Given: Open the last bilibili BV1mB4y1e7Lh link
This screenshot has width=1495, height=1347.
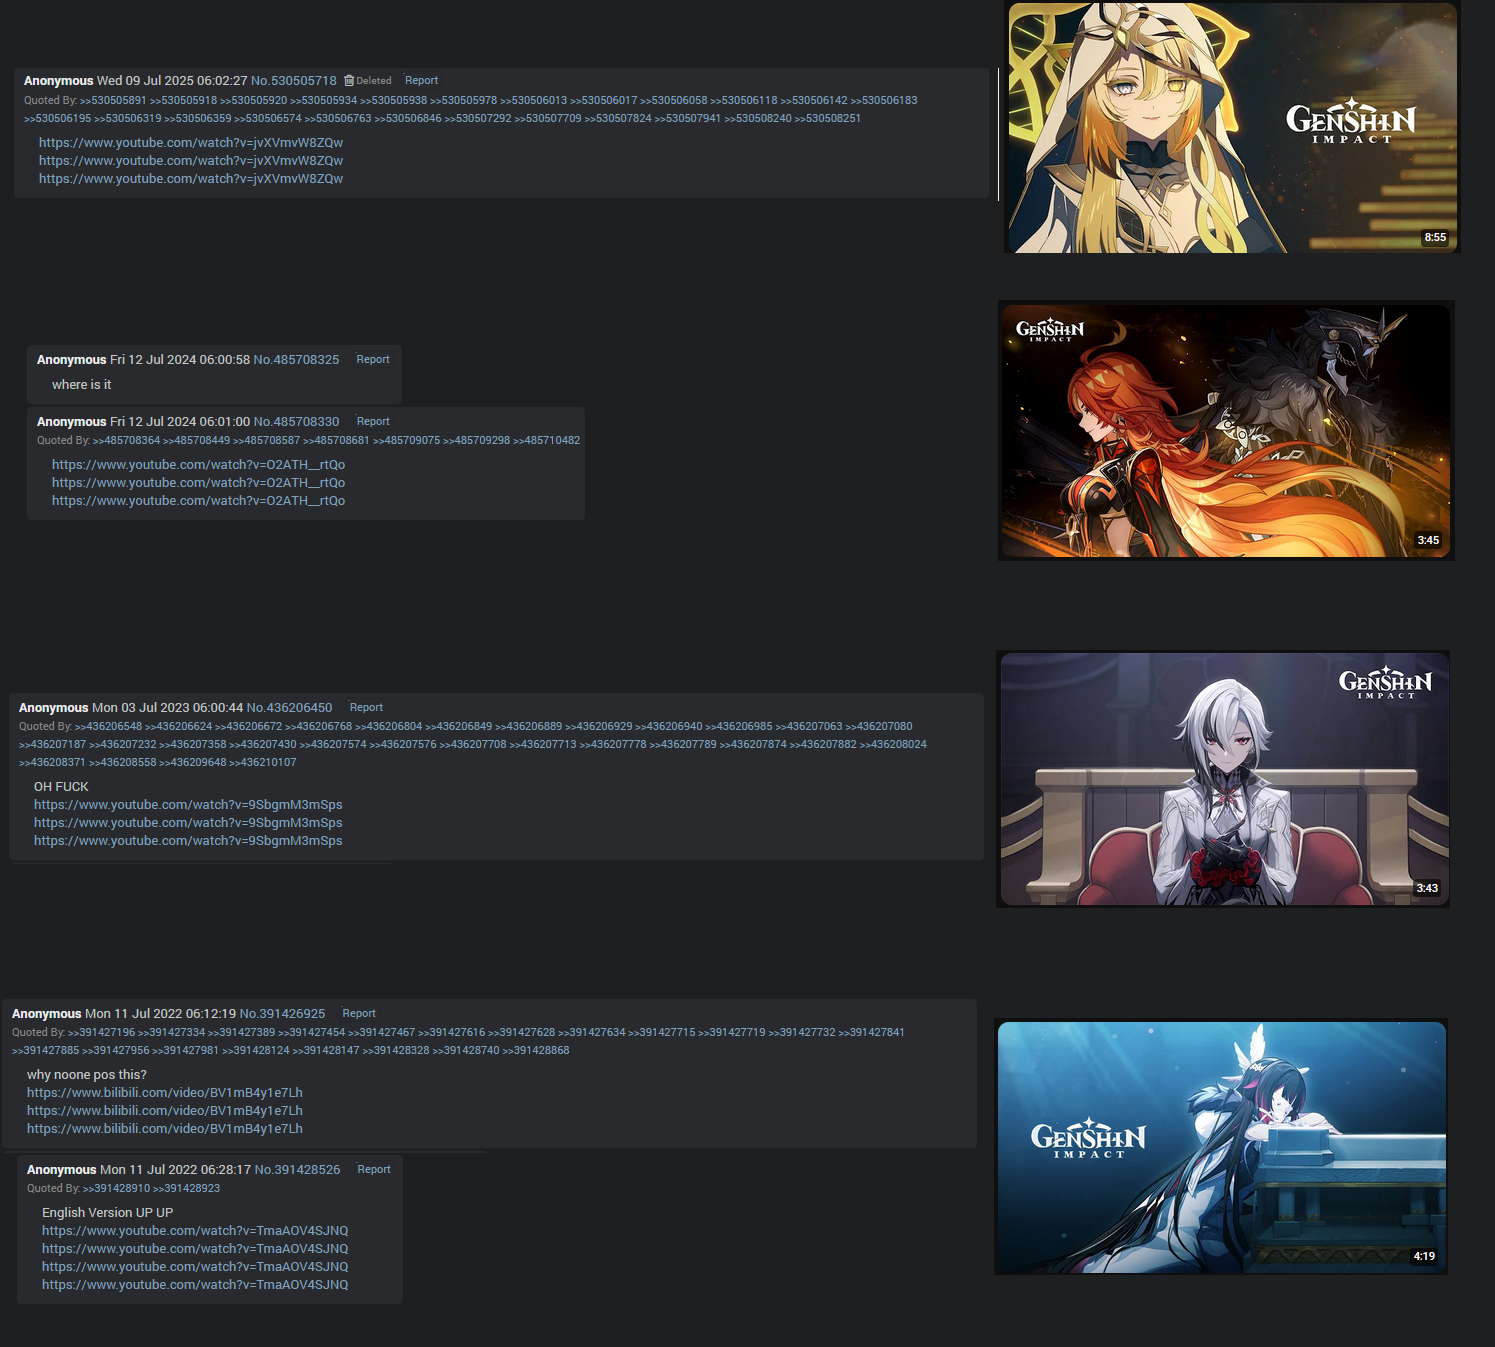Looking at the screenshot, I should [165, 1129].
